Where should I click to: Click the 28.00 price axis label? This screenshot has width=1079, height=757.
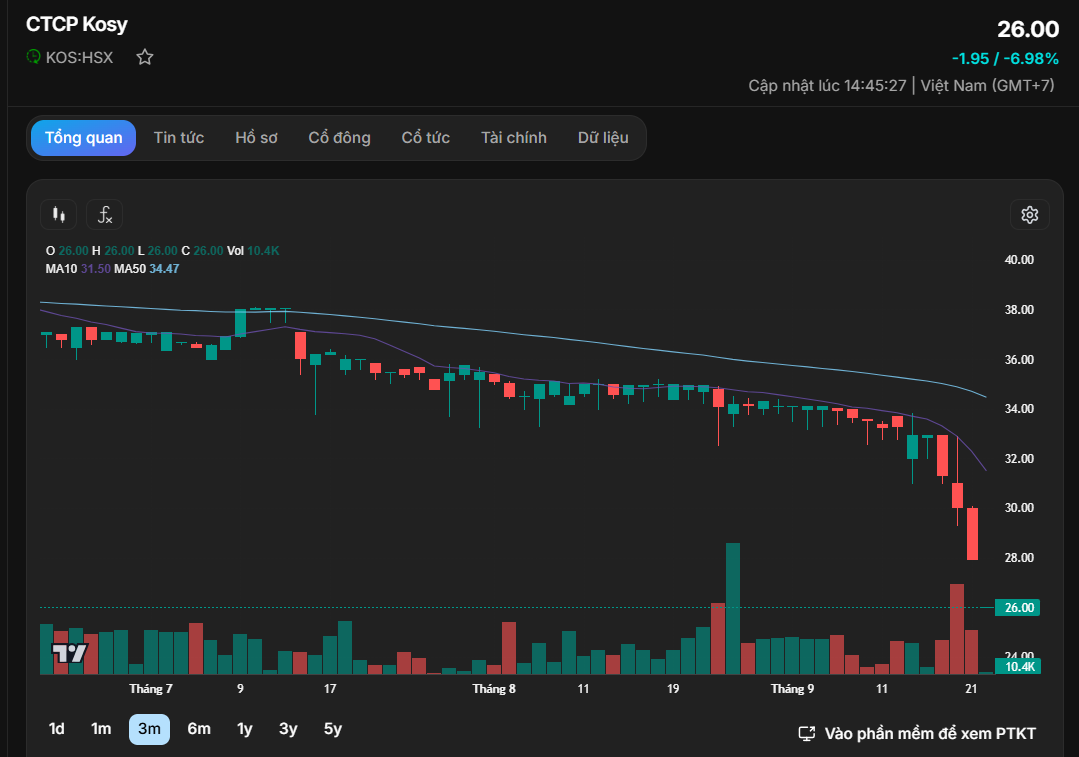1019,557
